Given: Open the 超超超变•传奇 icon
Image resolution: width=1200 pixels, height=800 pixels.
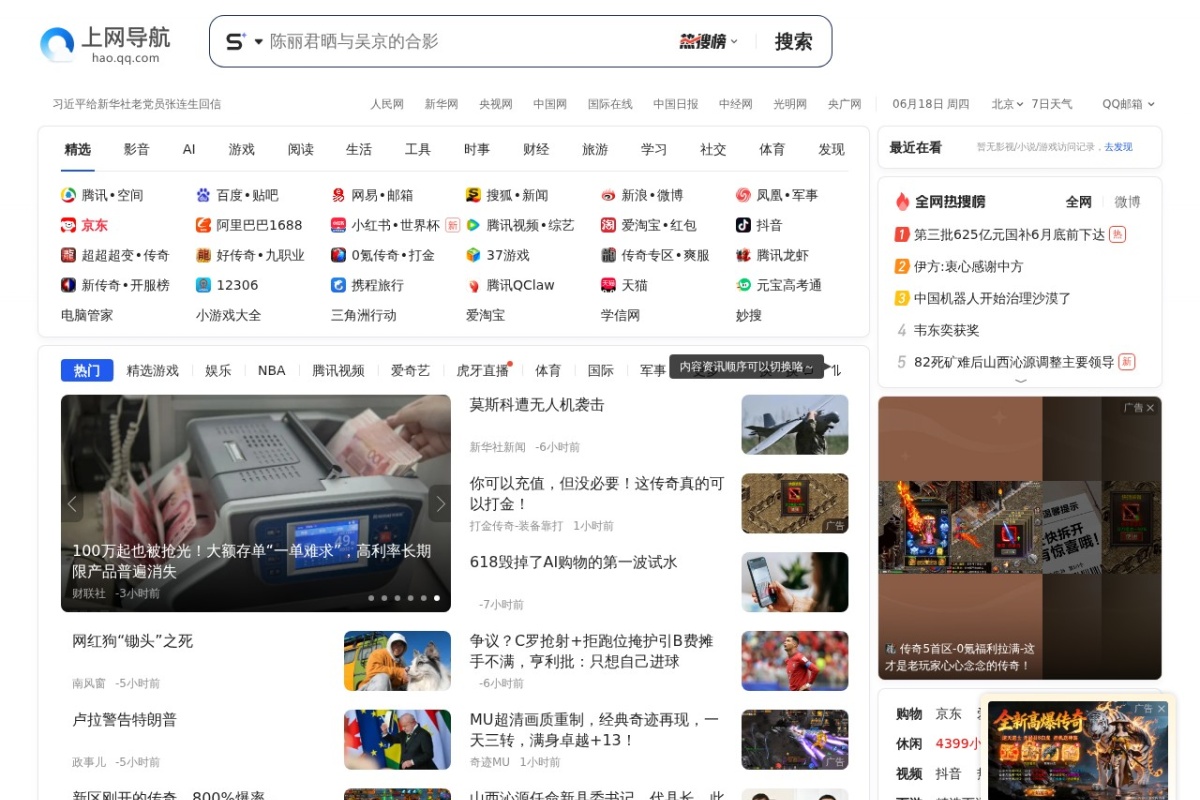Looking at the screenshot, I should pyautogui.click(x=68, y=255).
